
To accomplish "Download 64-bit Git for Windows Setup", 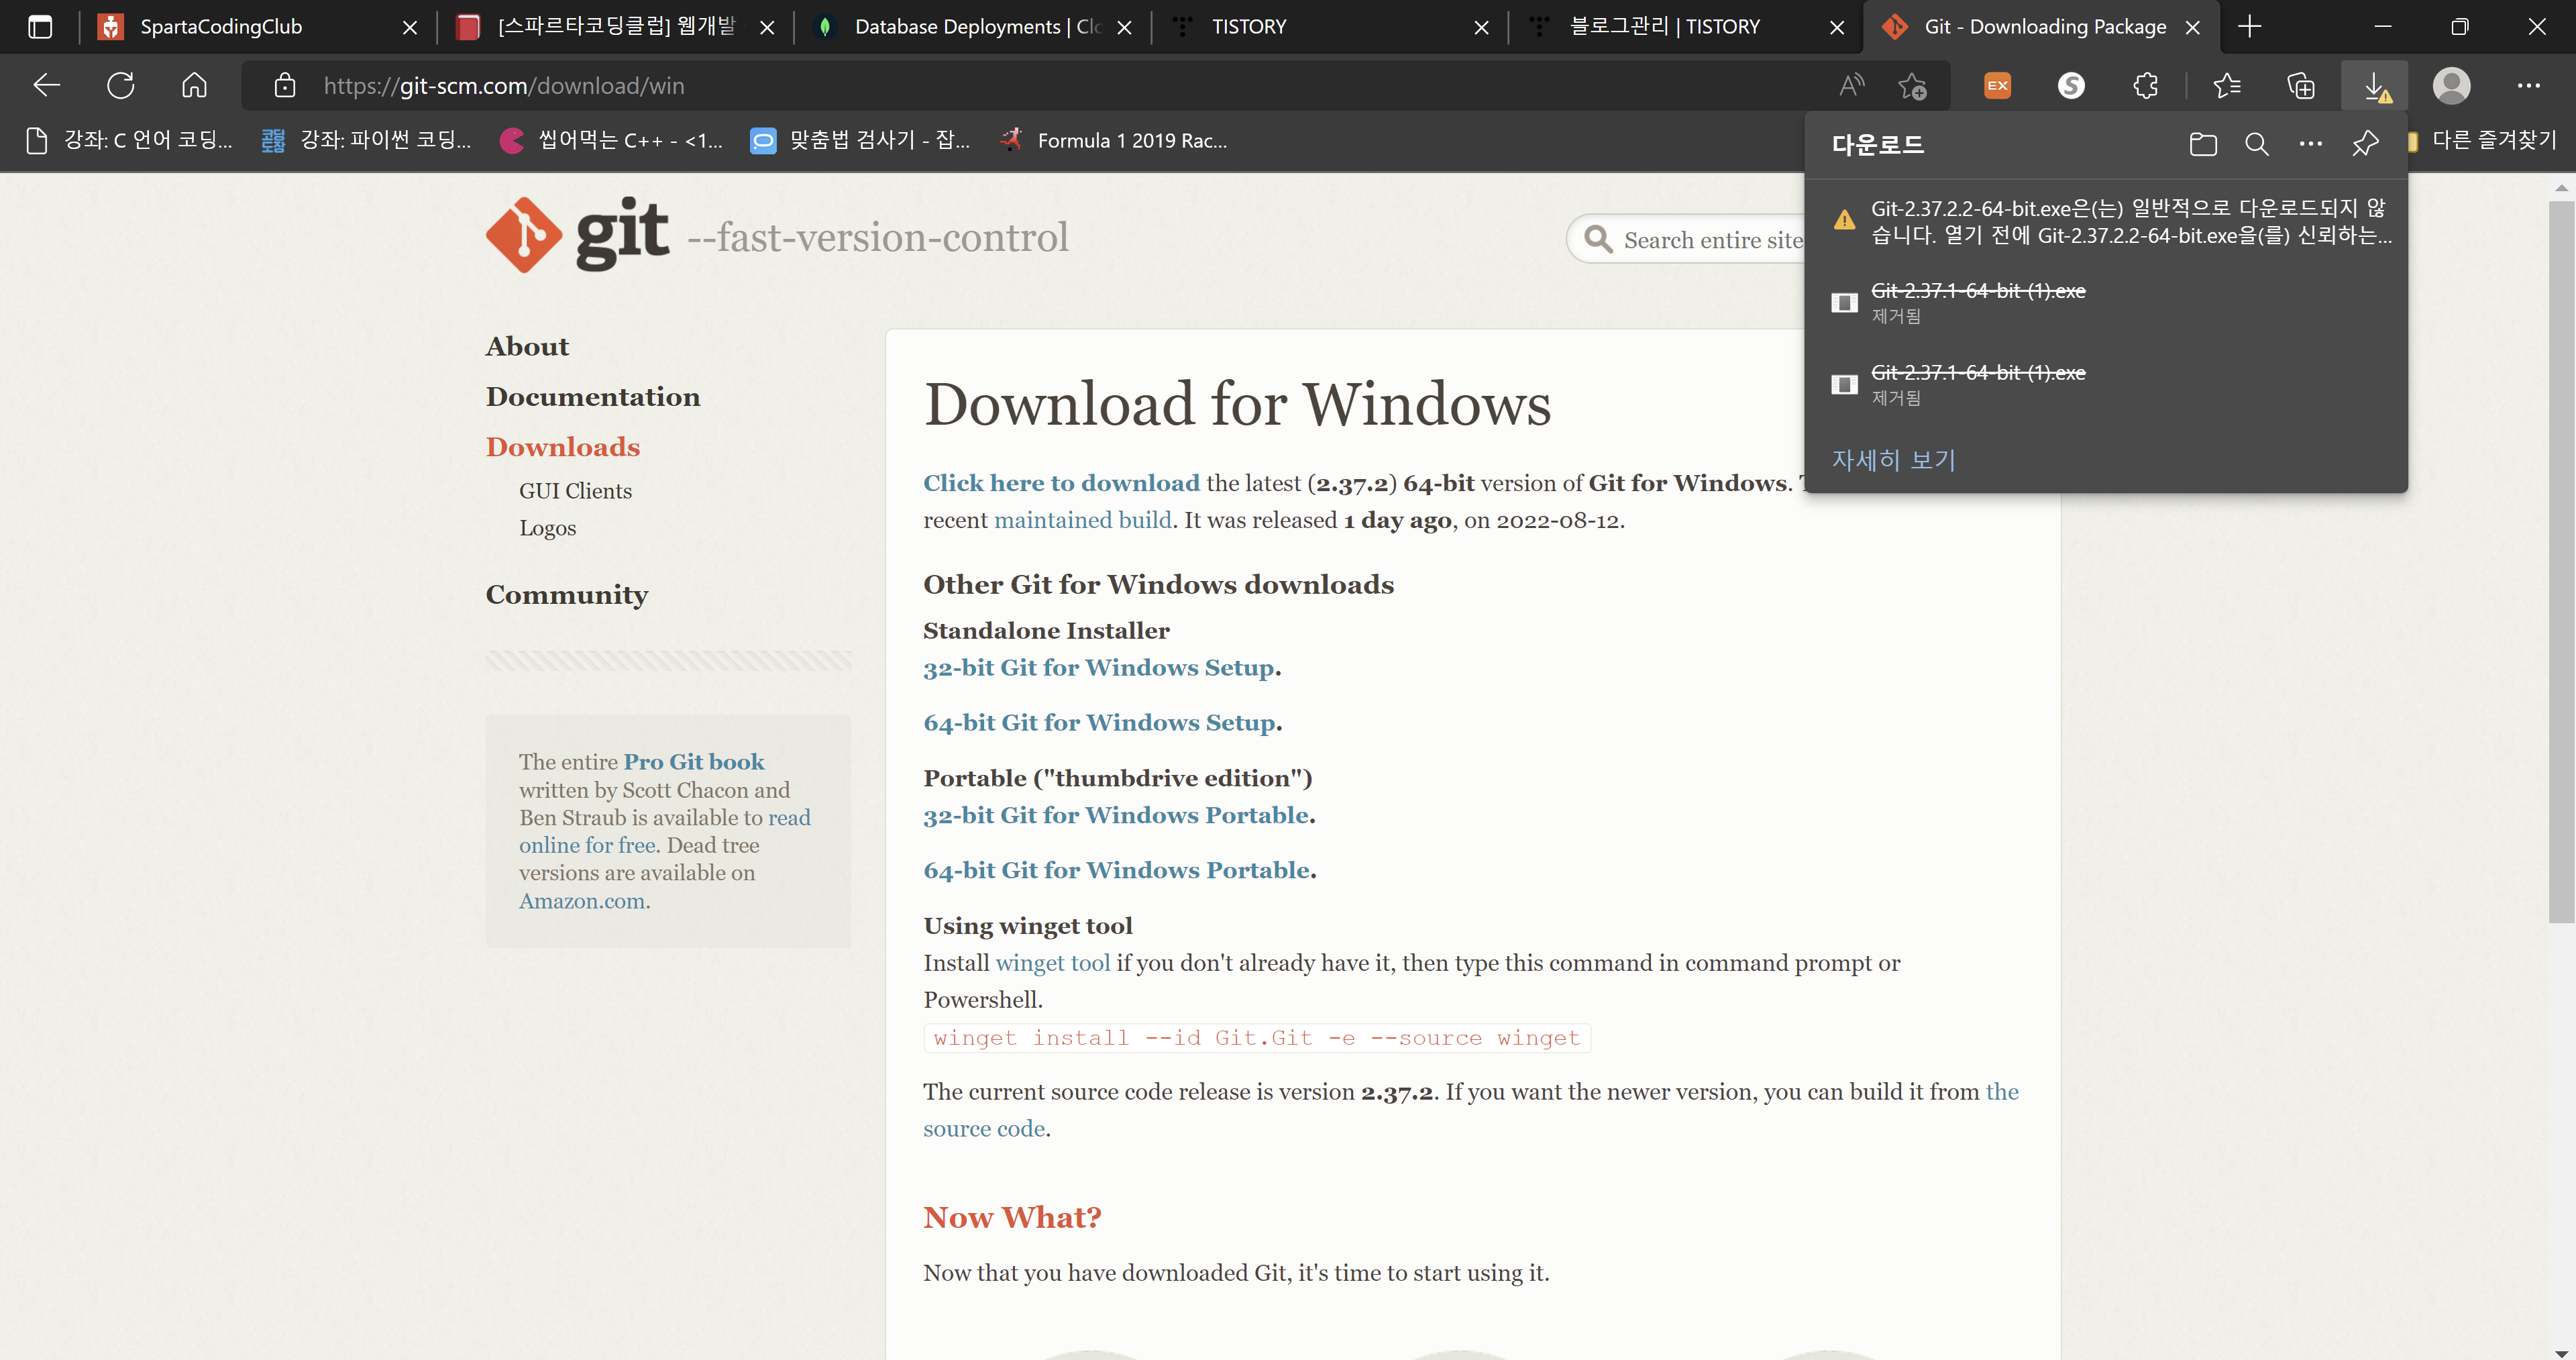I will click(1099, 723).
